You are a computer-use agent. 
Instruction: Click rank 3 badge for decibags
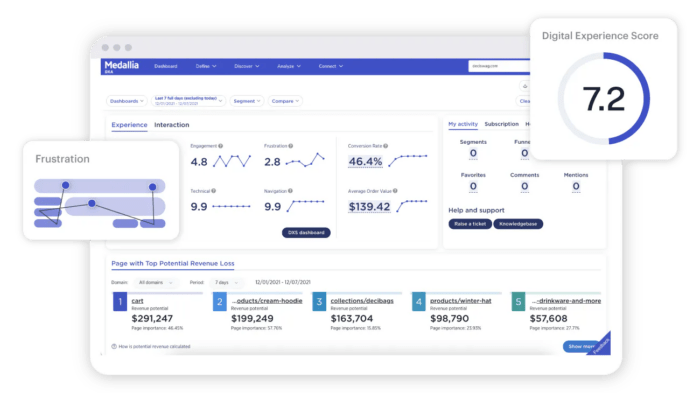pyautogui.click(x=319, y=302)
